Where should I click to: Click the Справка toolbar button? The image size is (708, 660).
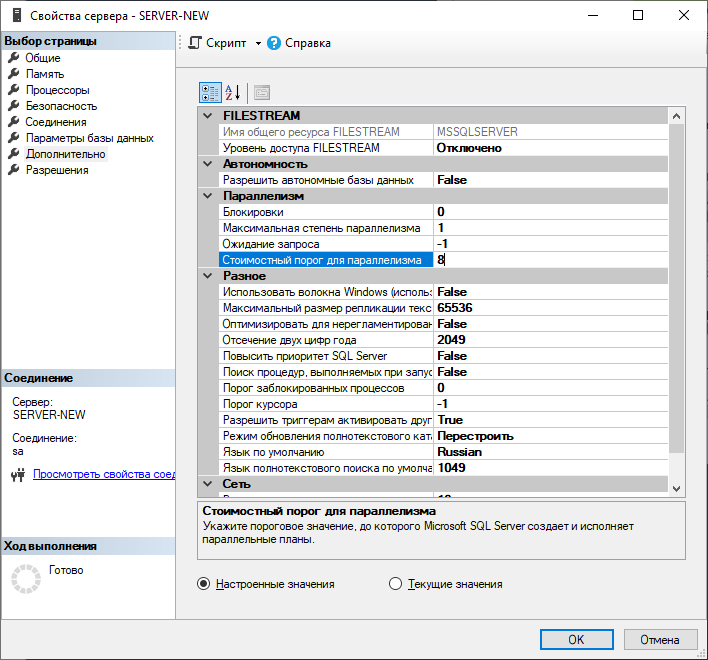click(x=299, y=43)
